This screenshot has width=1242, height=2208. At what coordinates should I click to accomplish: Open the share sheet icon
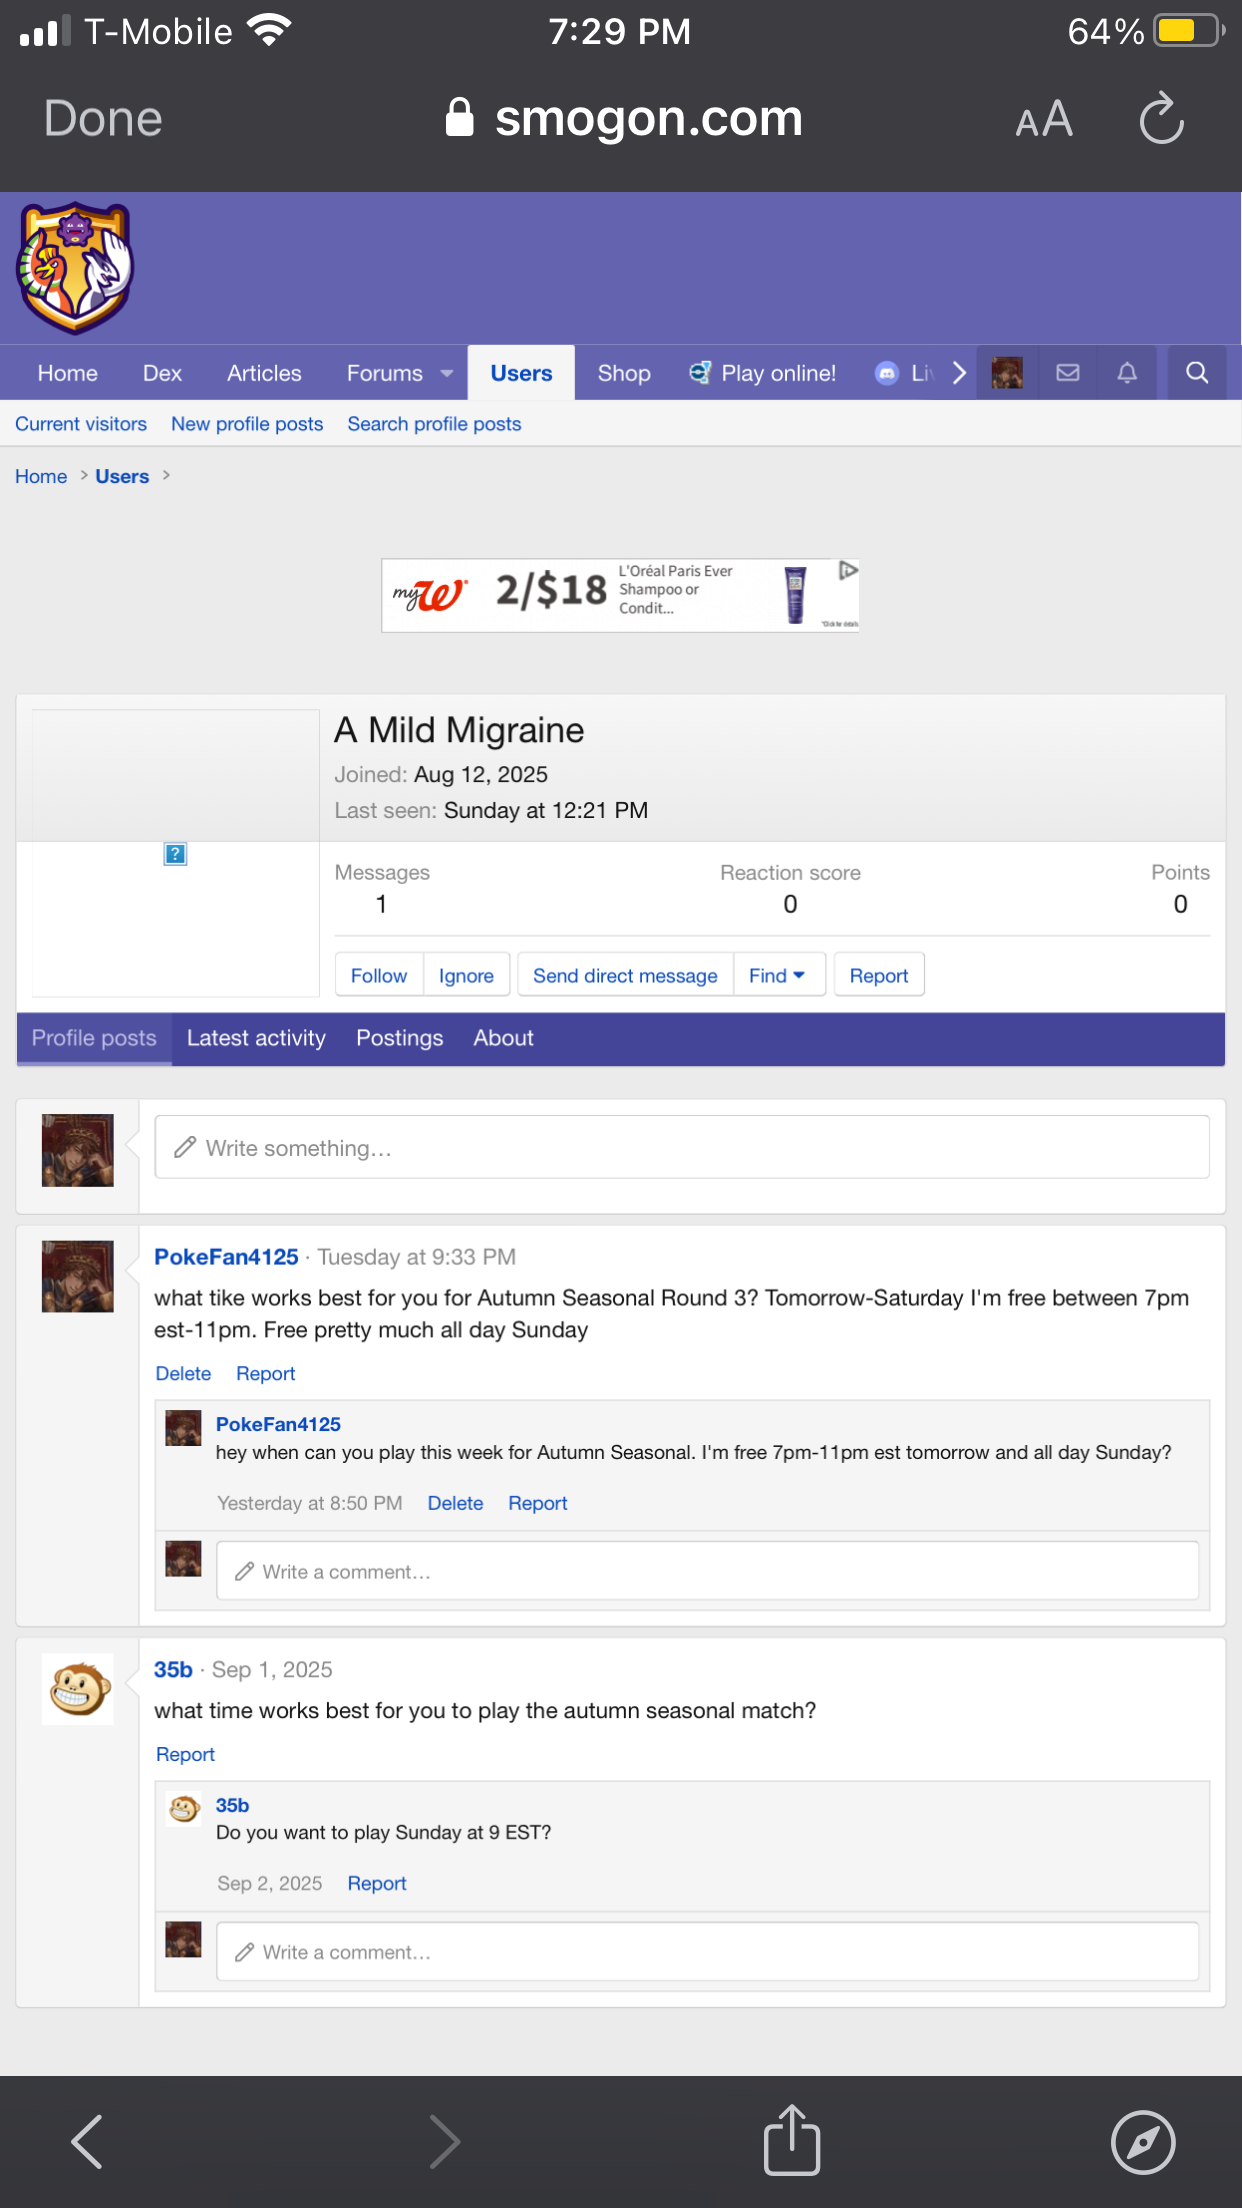(792, 2139)
